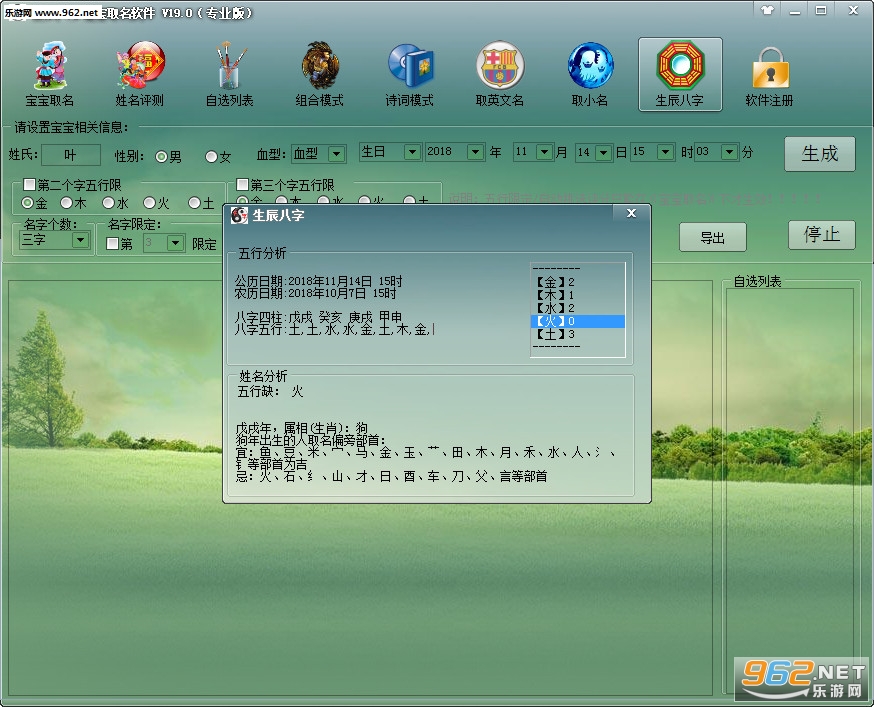Open the 姓名评测 name evaluation icon
Screen dimensions: 874x707
point(139,74)
